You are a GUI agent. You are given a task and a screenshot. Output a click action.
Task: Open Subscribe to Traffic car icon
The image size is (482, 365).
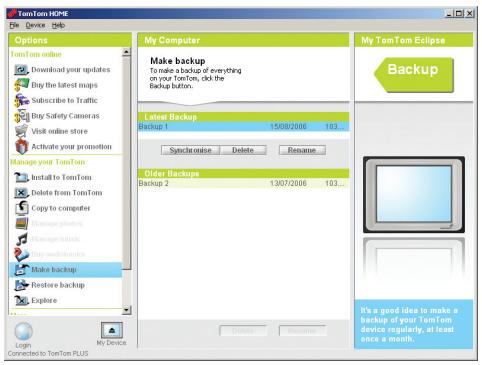pos(22,100)
